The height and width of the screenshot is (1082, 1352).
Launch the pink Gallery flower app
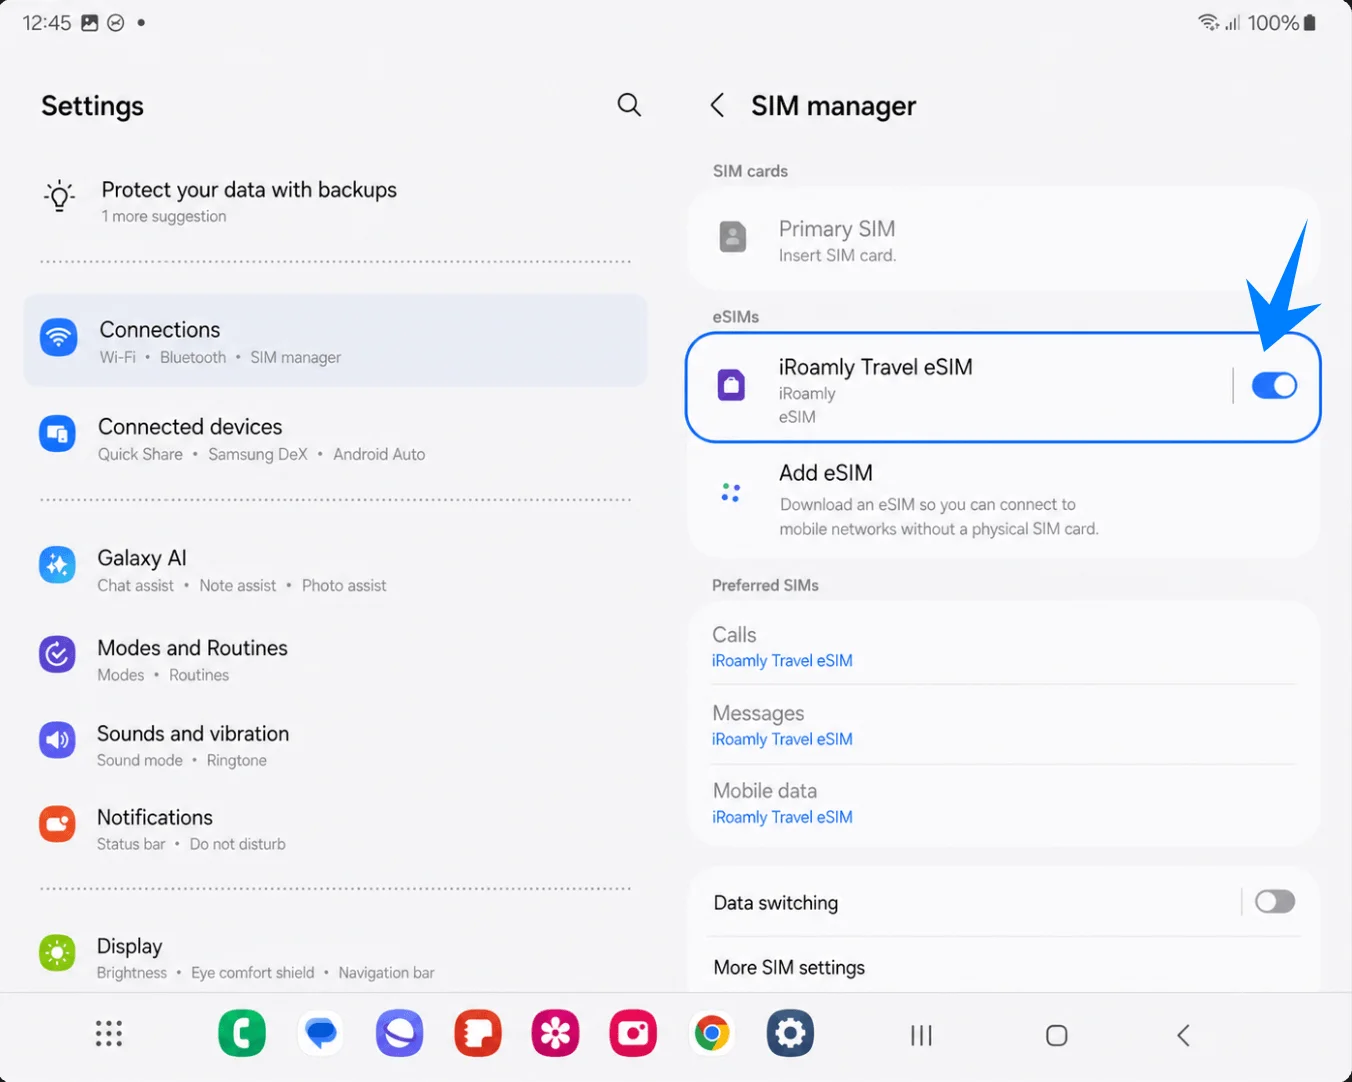coord(555,1034)
